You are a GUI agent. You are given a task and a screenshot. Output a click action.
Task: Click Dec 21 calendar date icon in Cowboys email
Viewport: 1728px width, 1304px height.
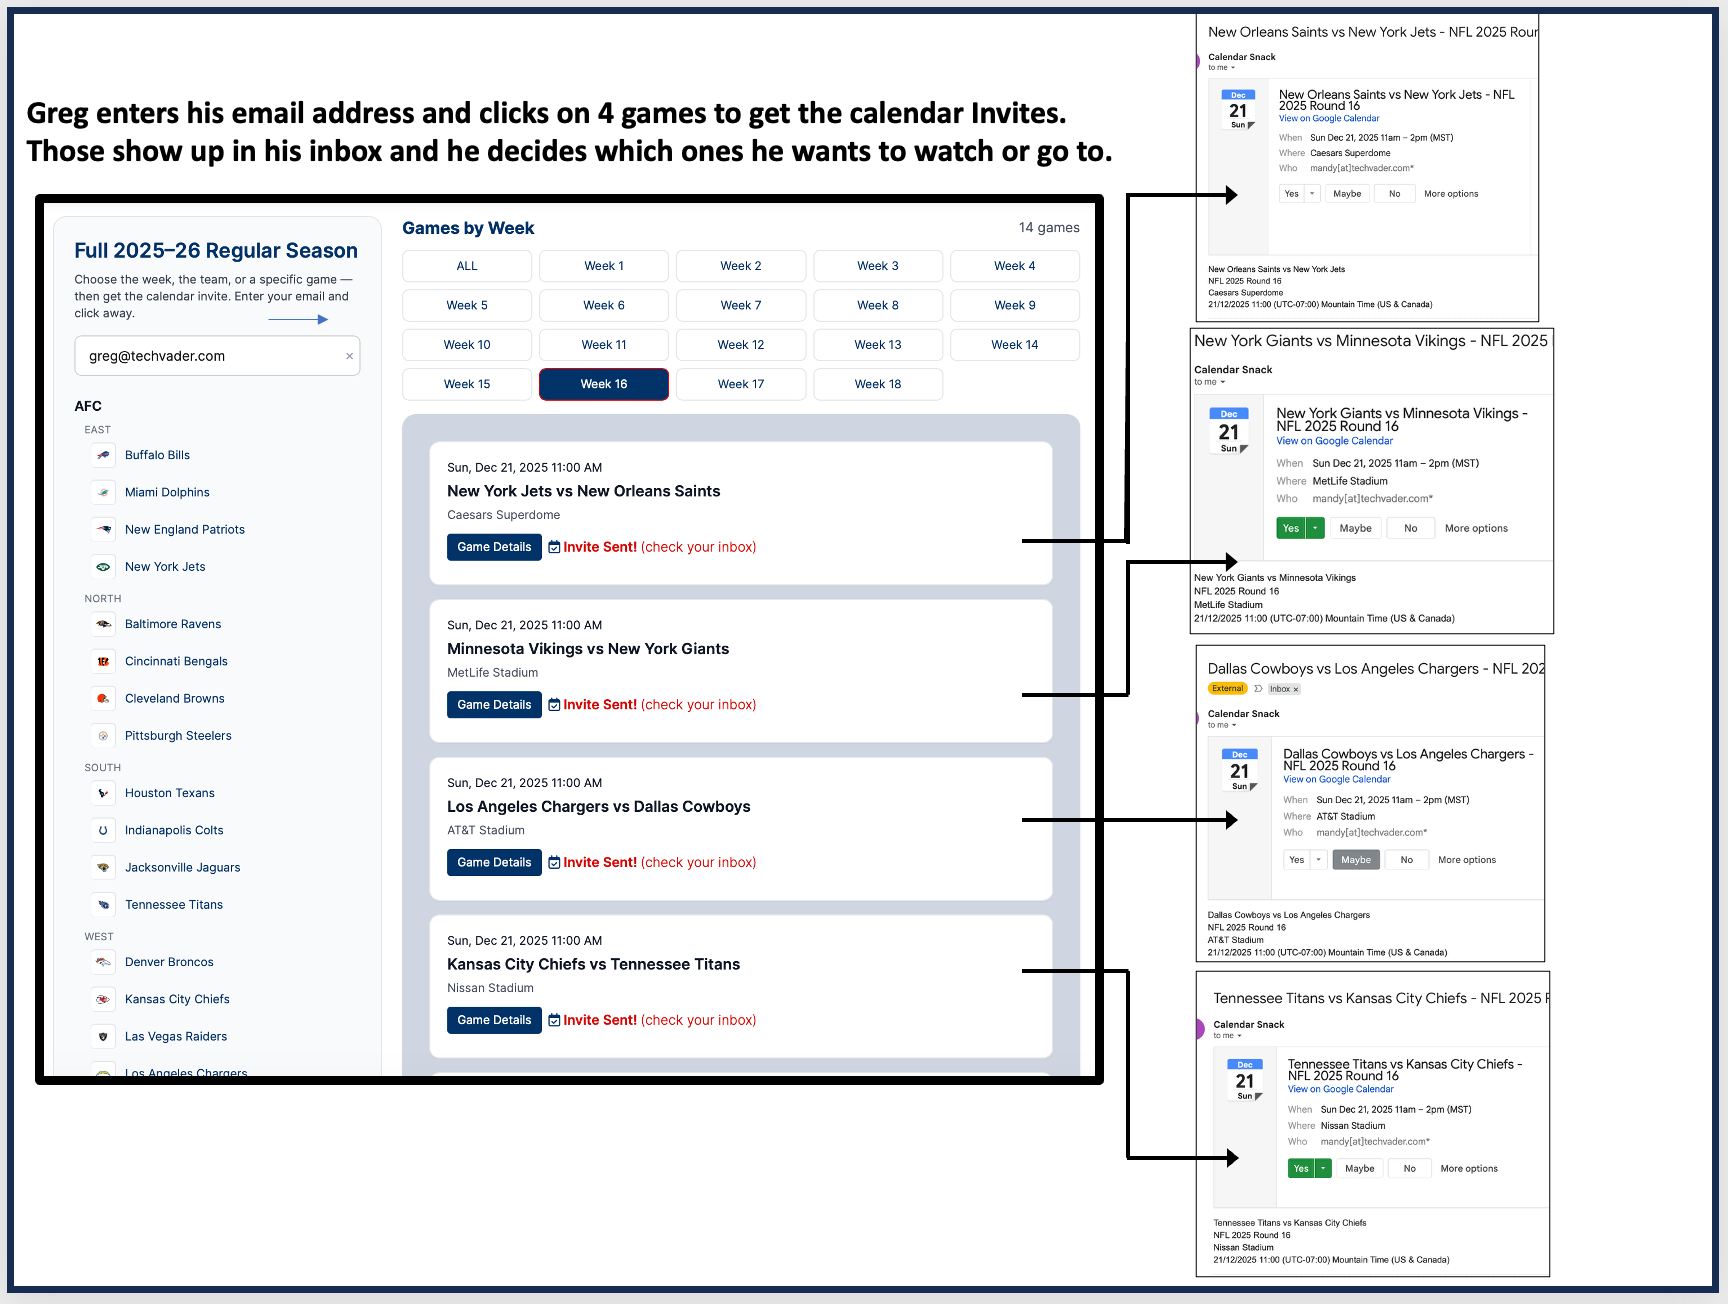click(x=1240, y=770)
